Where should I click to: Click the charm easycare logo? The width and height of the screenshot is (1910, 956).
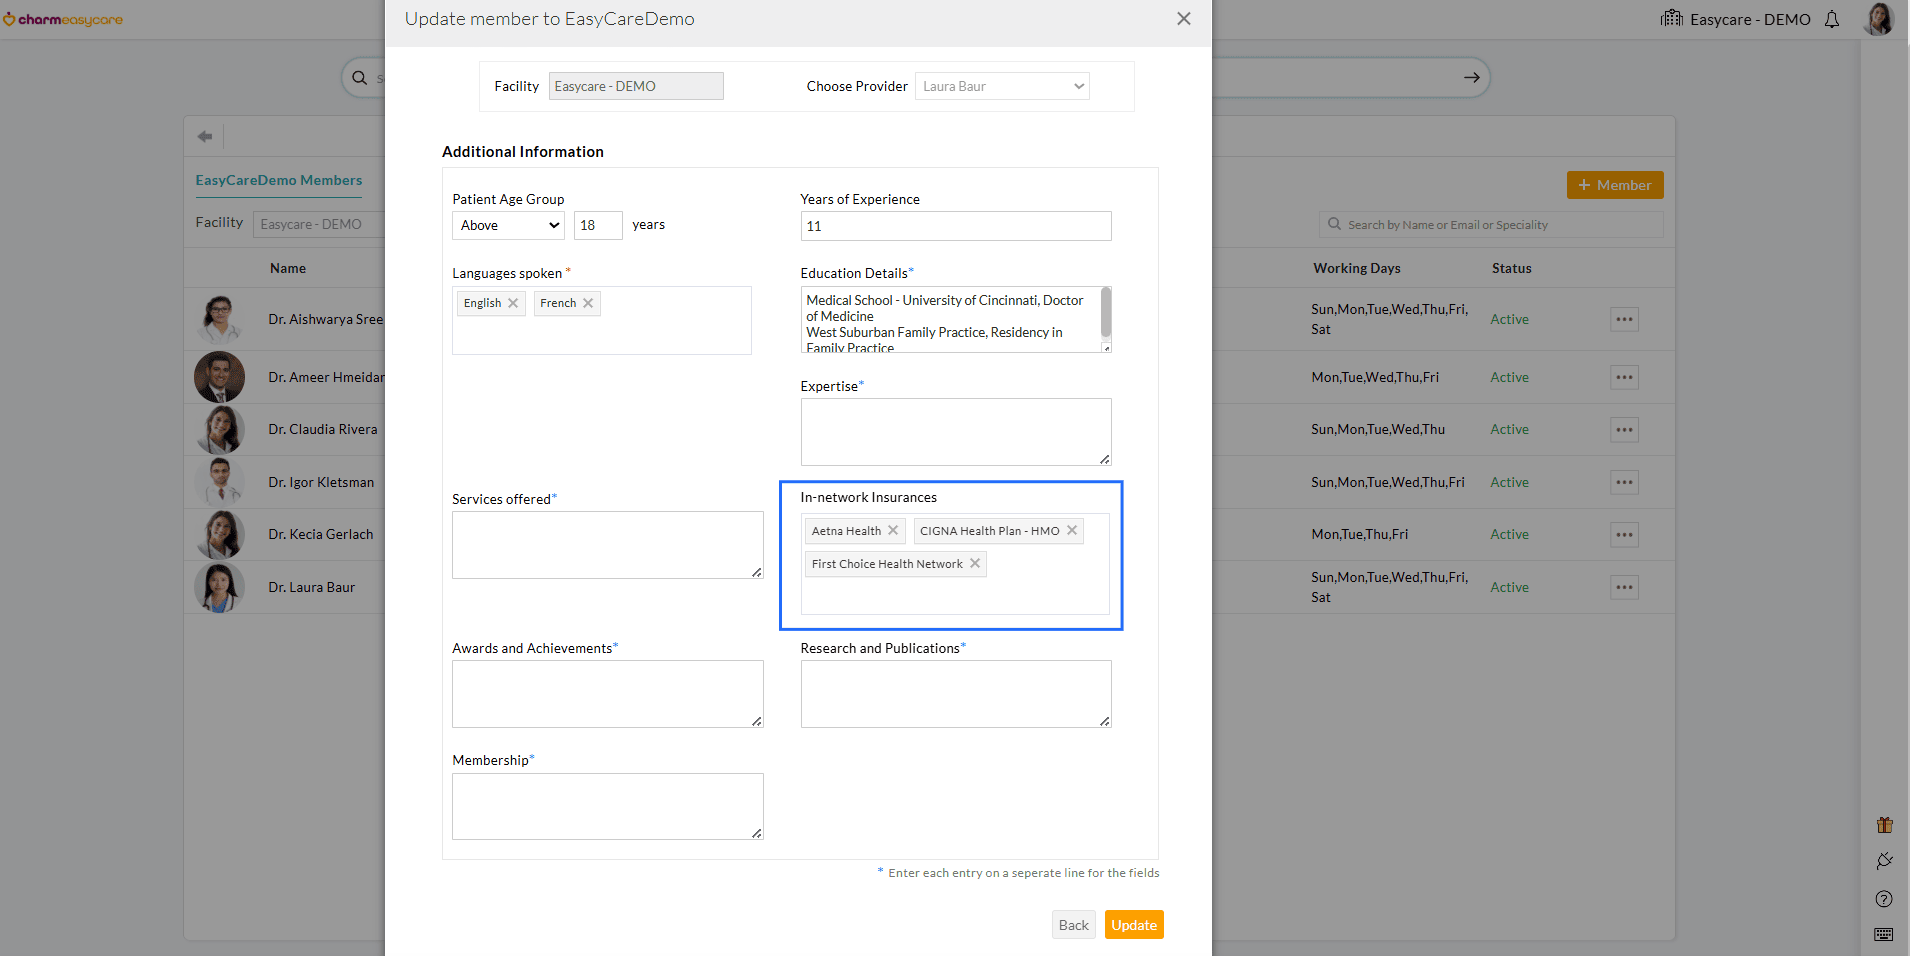(x=63, y=19)
